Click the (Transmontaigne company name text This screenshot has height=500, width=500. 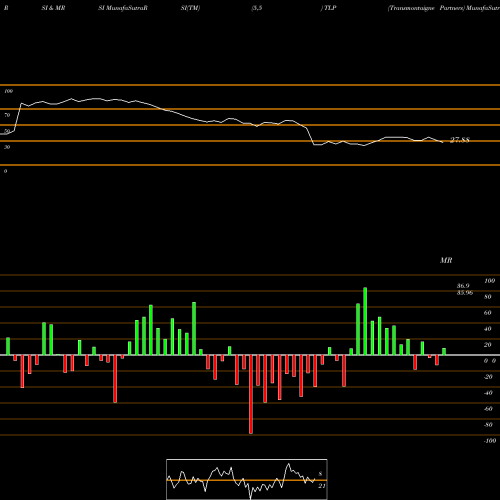click(x=411, y=8)
